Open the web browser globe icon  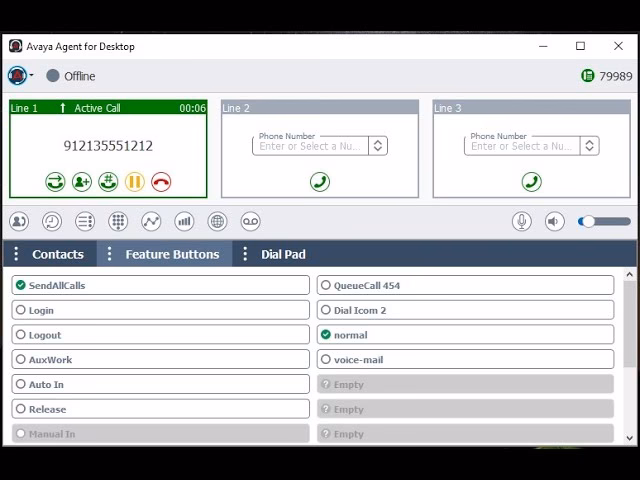coord(217,222)
